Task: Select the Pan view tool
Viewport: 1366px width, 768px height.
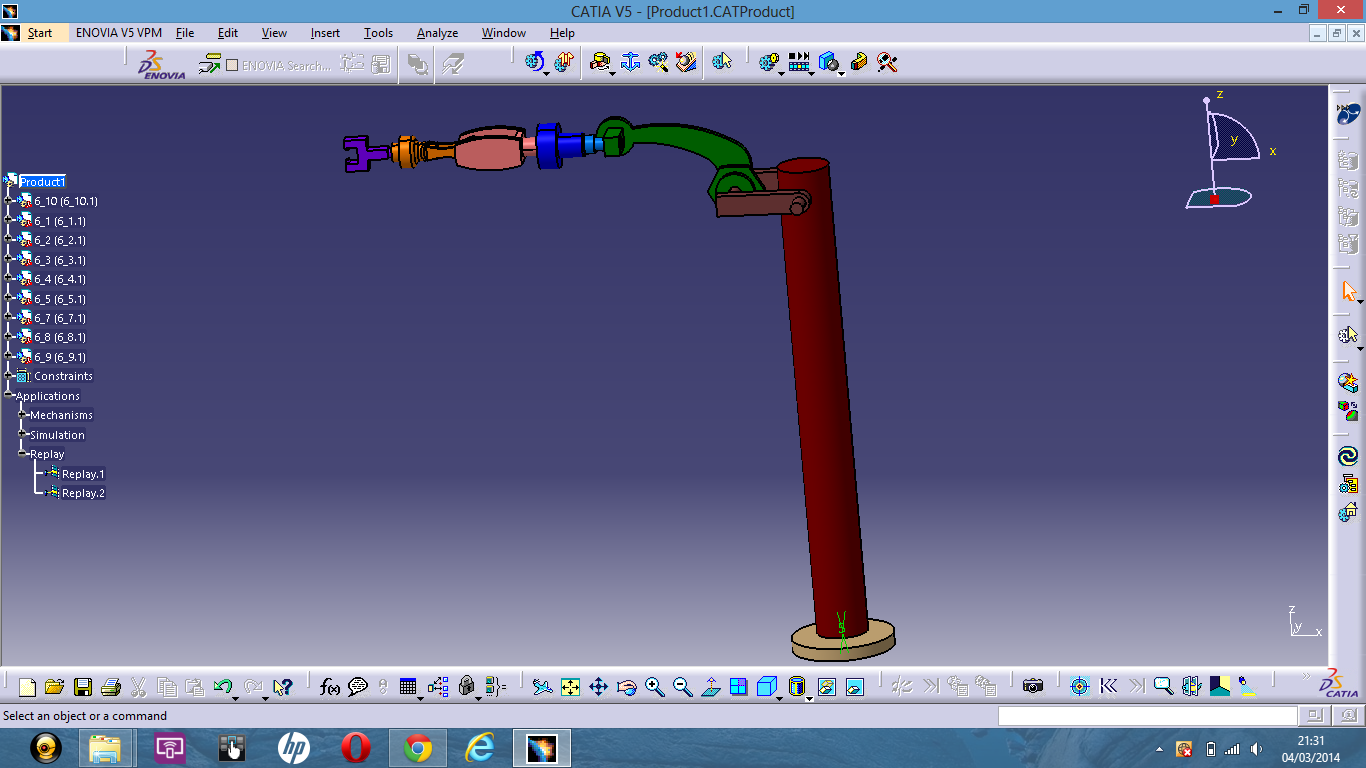Action: [598, 687]
